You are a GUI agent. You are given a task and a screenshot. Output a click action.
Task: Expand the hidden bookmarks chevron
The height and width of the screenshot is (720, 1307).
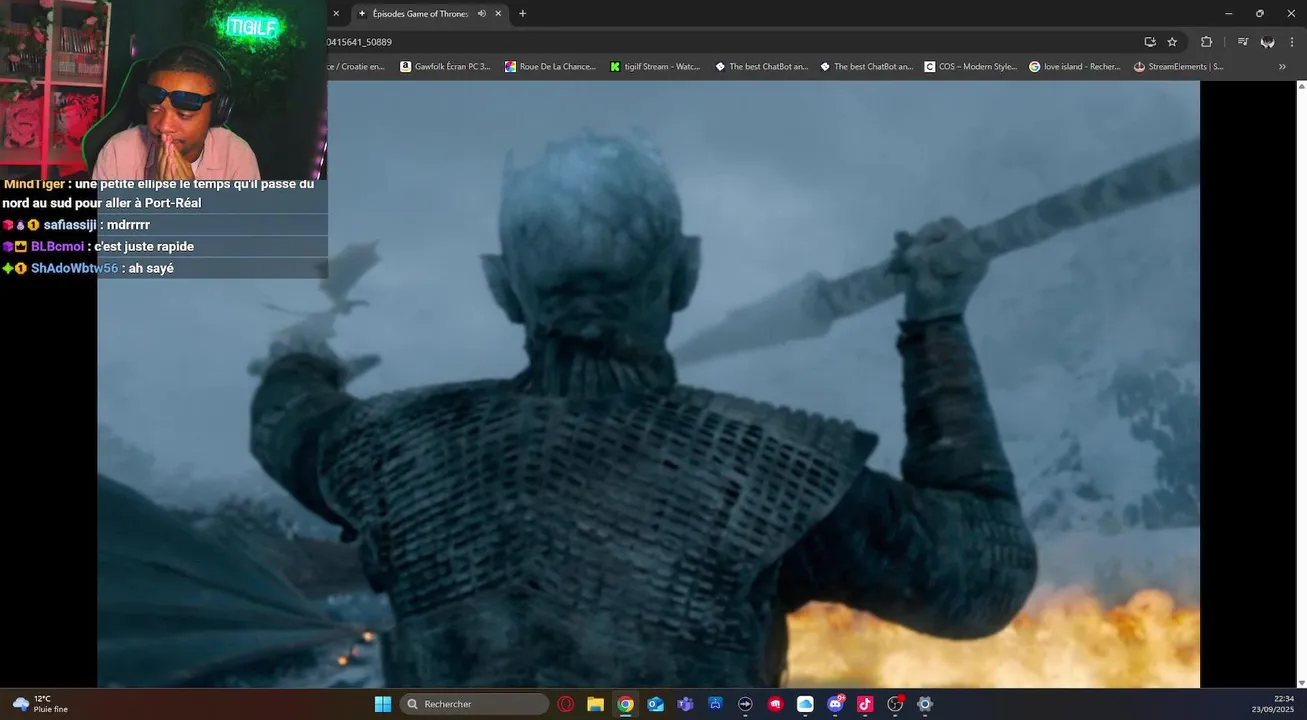click(x=1282, y=67)
